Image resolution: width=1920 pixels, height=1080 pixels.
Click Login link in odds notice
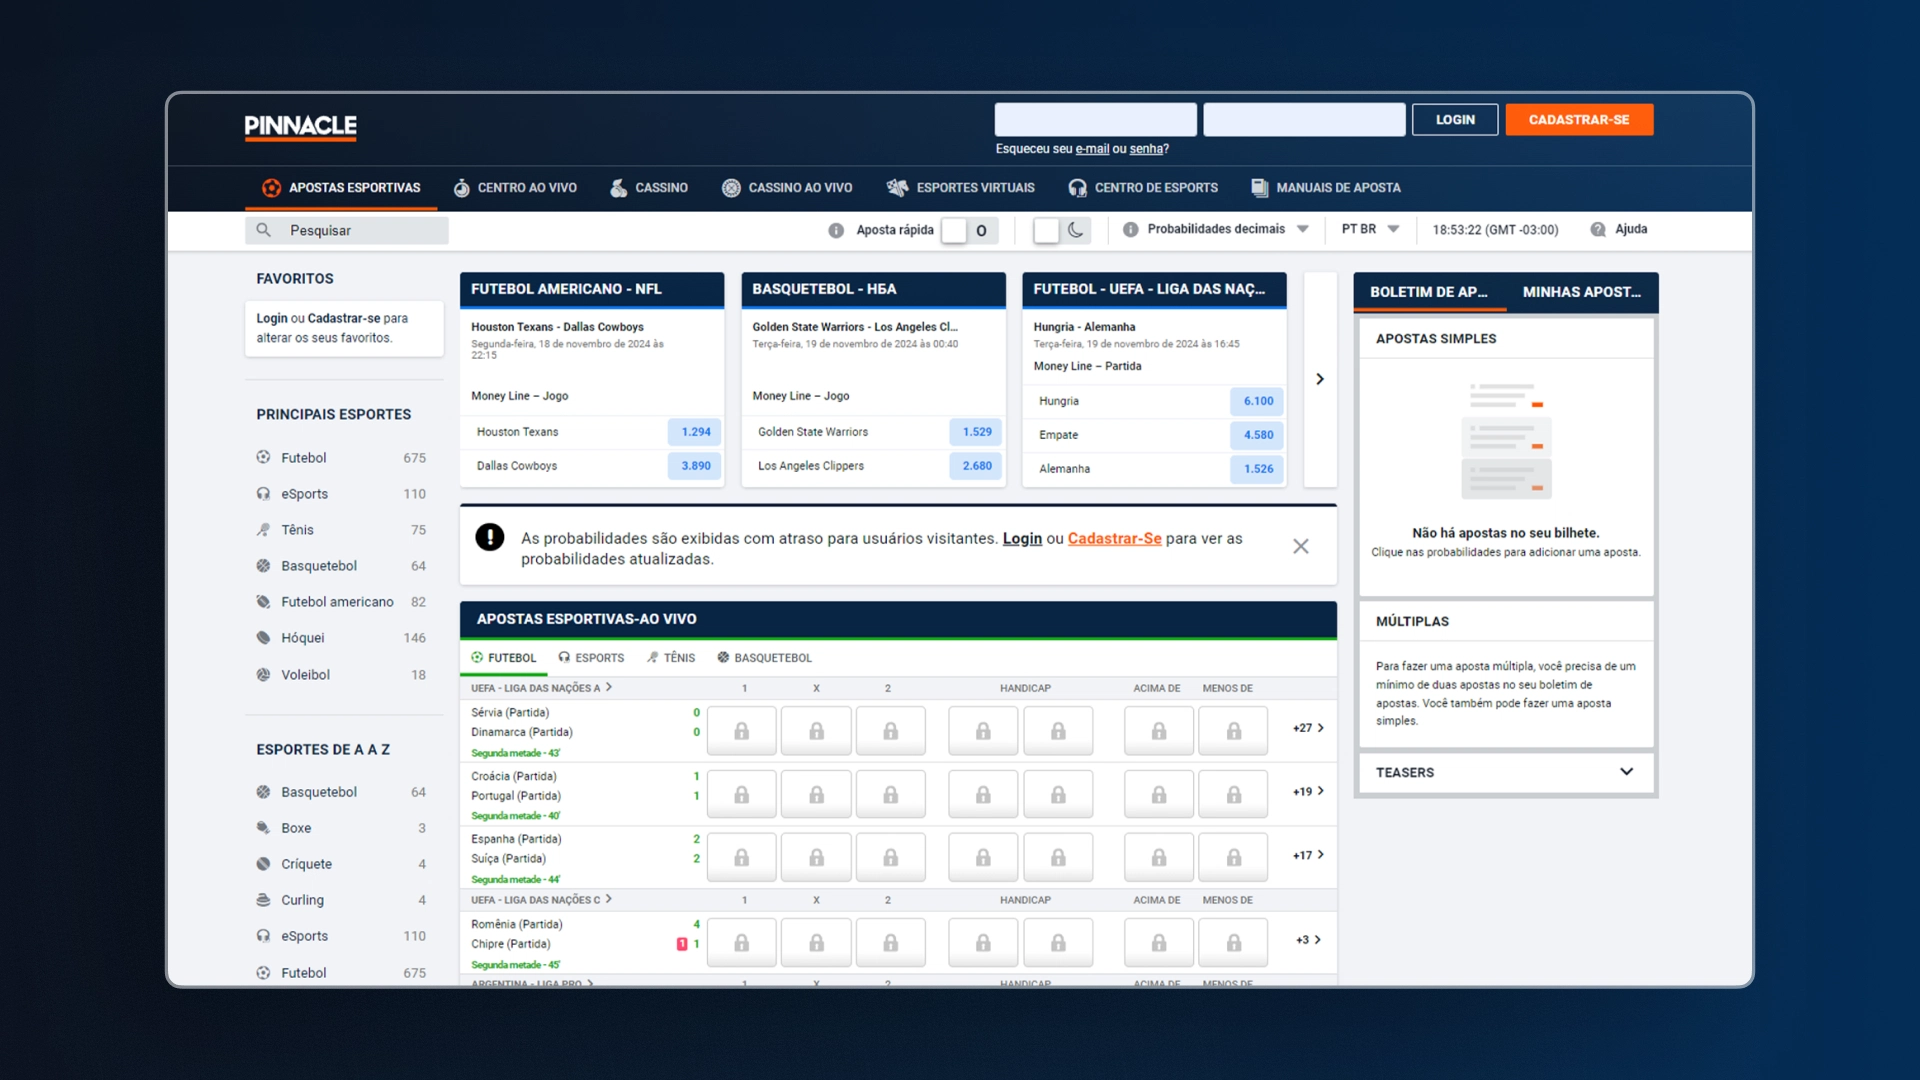(1022, 538)
